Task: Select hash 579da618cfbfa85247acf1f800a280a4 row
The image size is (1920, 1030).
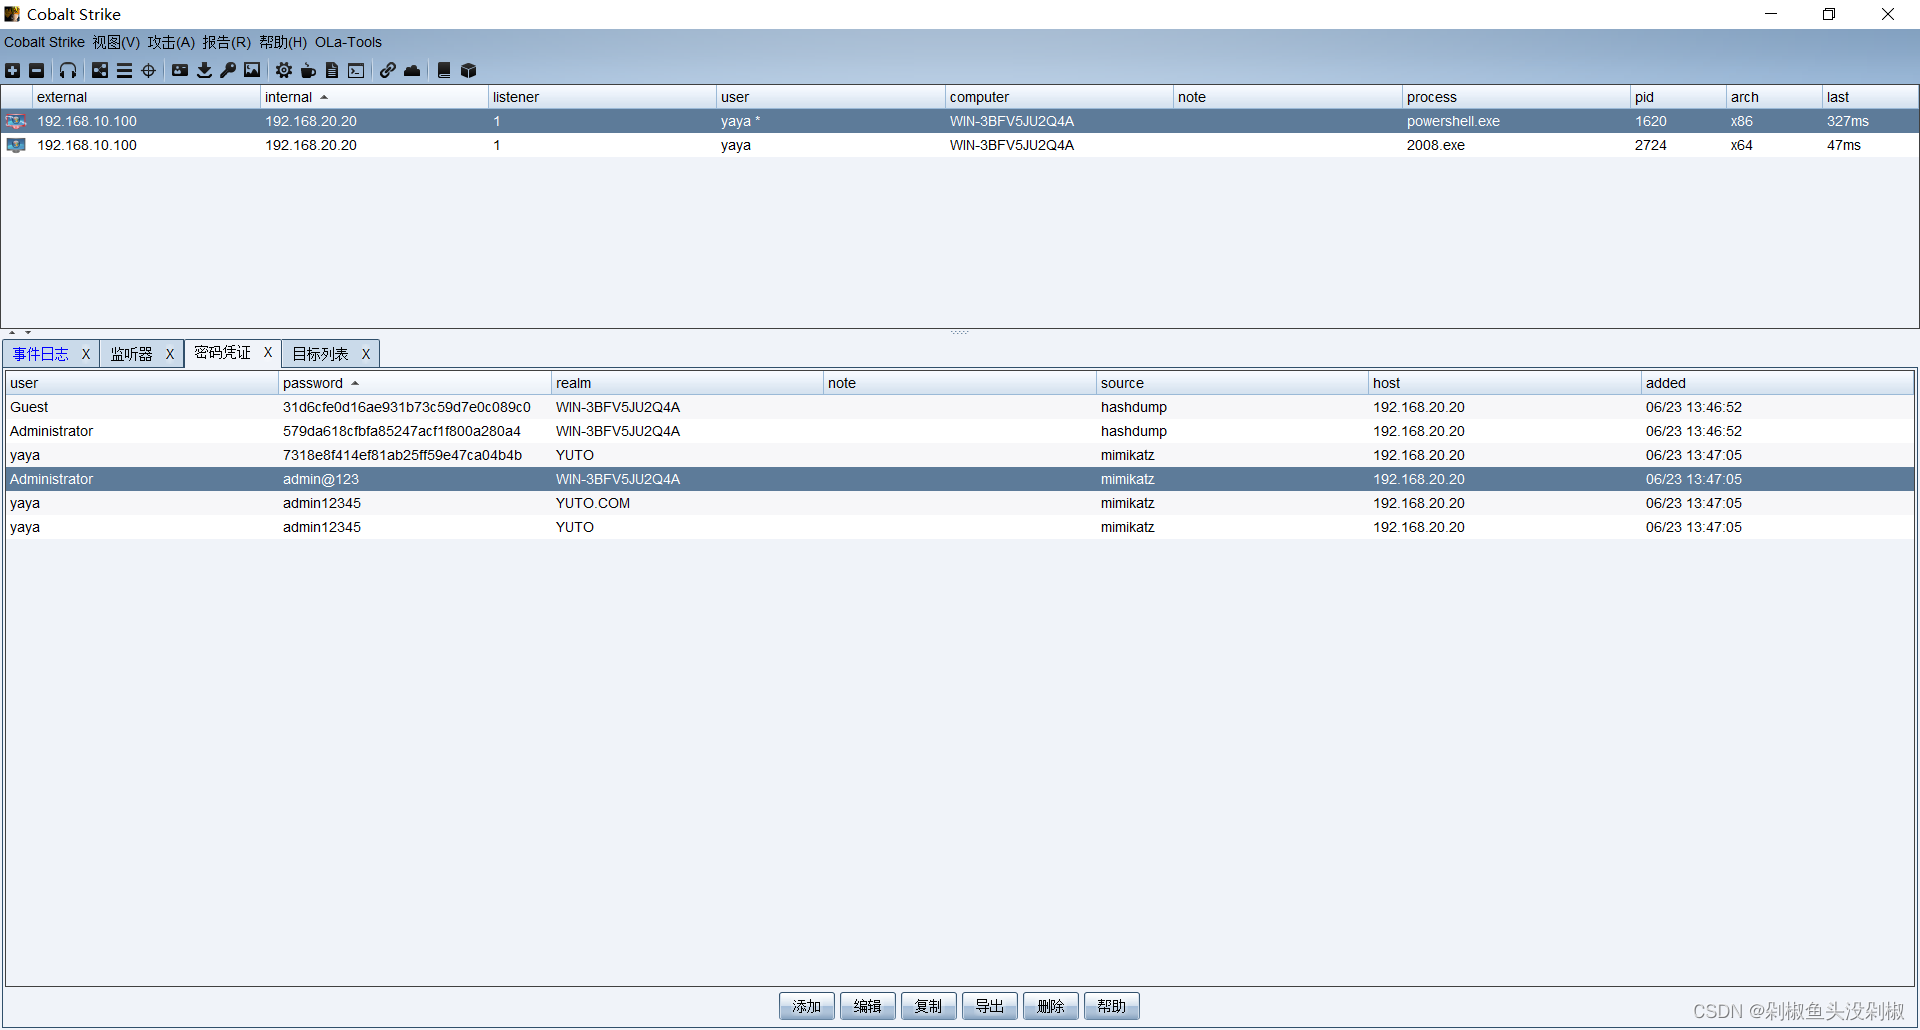Action: coord(959,431)
